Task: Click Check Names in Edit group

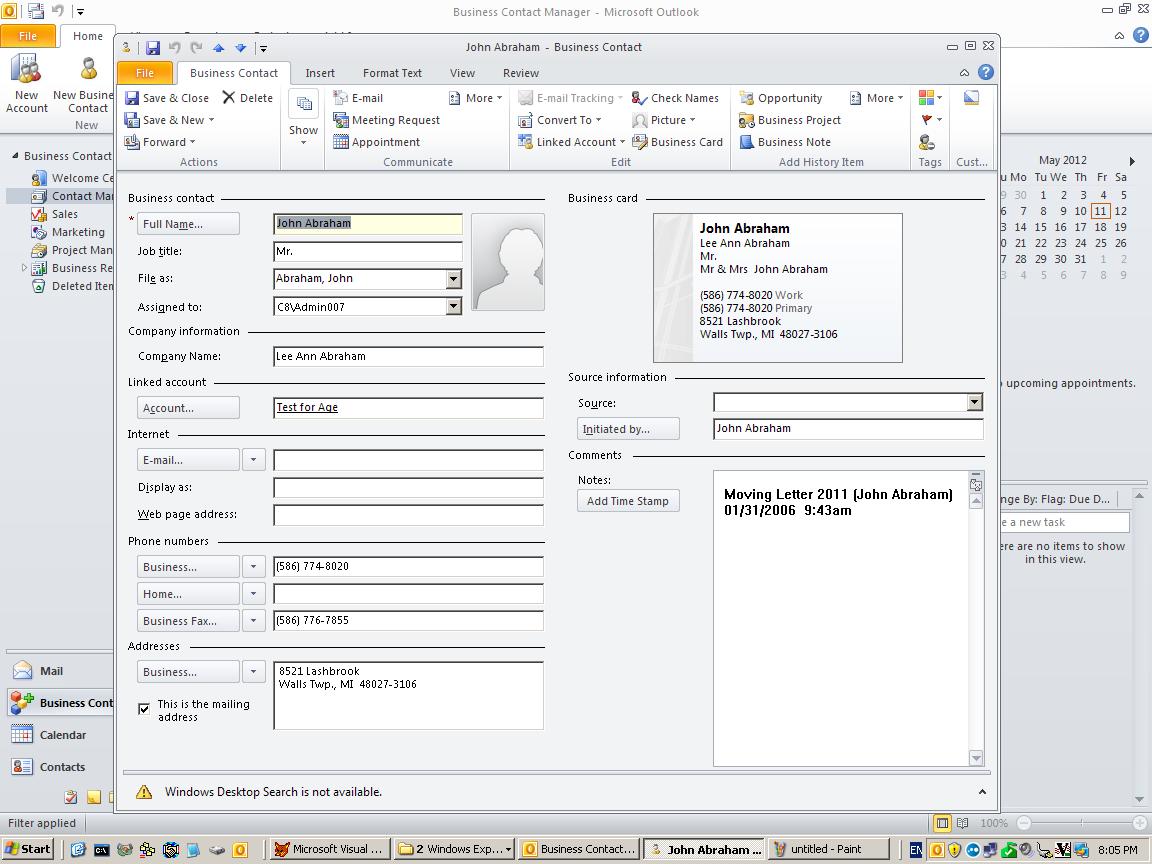Action: [x=675, y=98]
